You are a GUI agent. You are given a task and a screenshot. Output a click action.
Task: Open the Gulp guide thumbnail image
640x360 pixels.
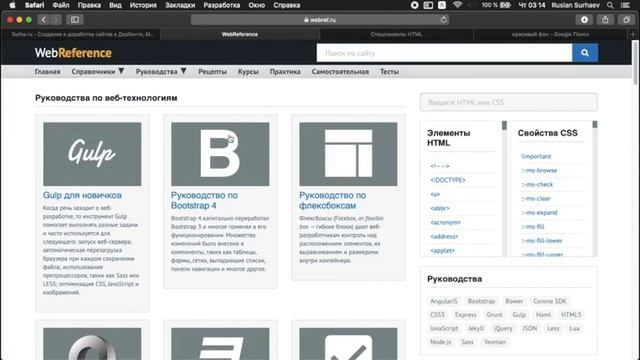coord(92,154)
